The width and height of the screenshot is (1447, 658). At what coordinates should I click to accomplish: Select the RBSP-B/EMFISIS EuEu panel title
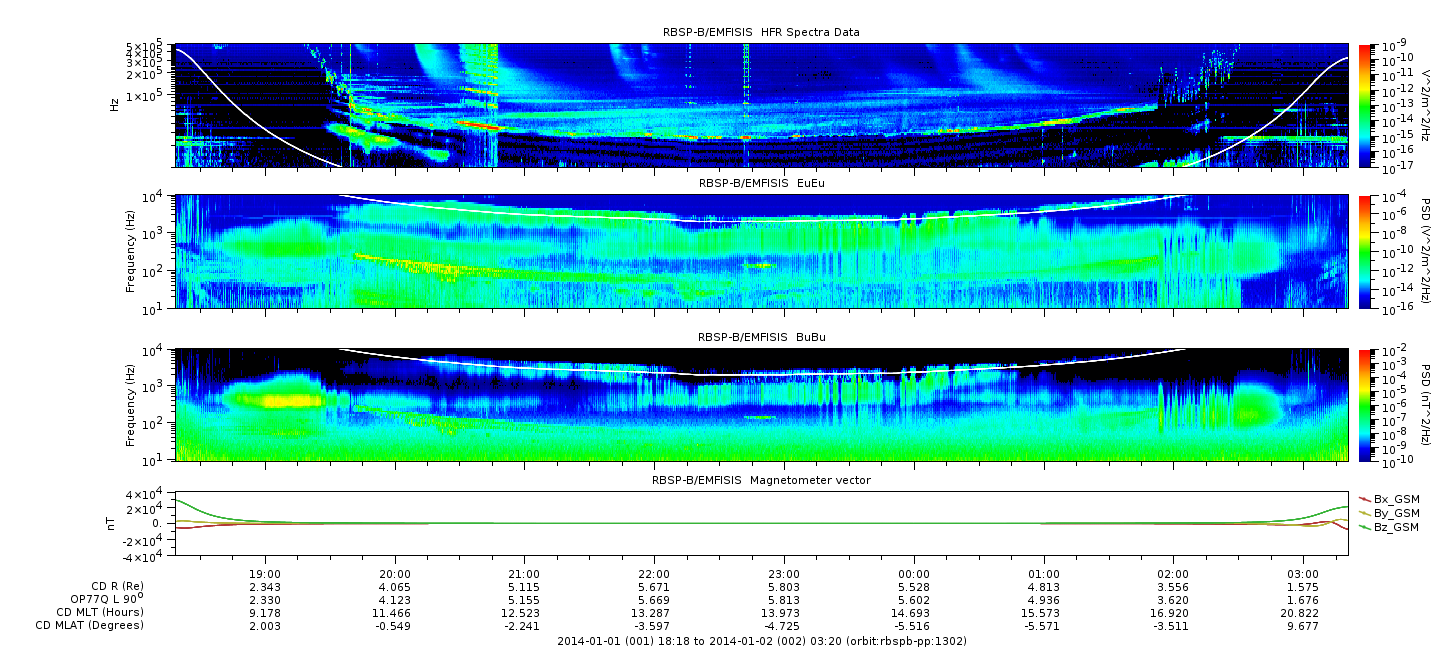tap(761, 184)
